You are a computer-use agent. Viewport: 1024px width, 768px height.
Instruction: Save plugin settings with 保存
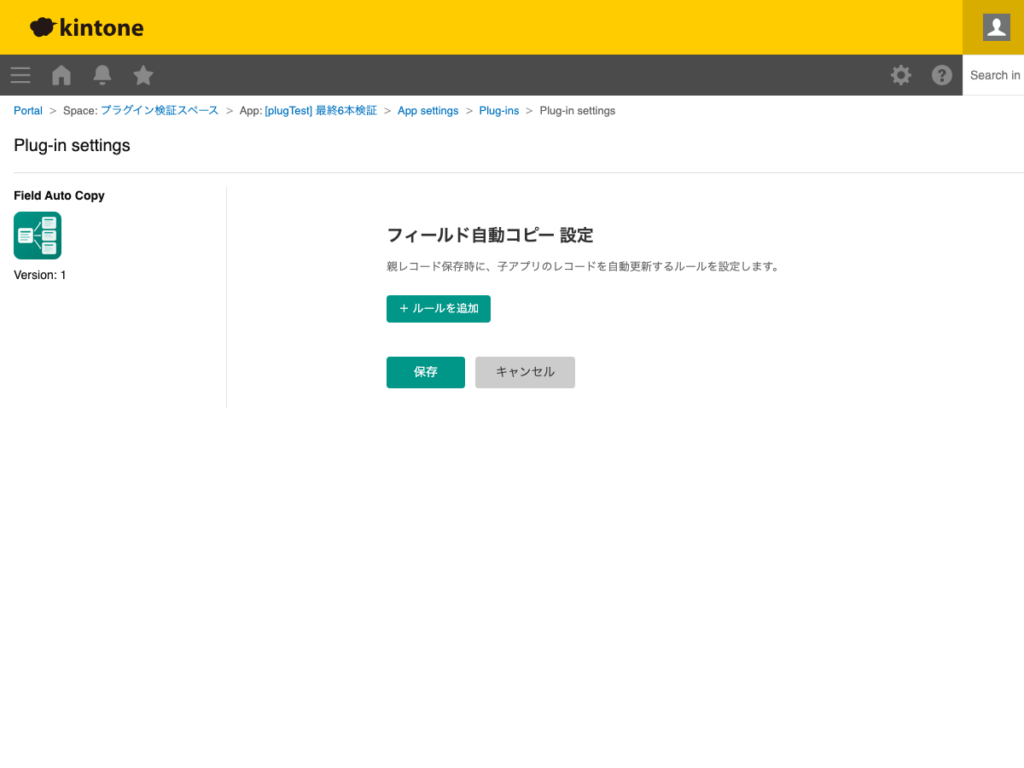coord(425,372)
